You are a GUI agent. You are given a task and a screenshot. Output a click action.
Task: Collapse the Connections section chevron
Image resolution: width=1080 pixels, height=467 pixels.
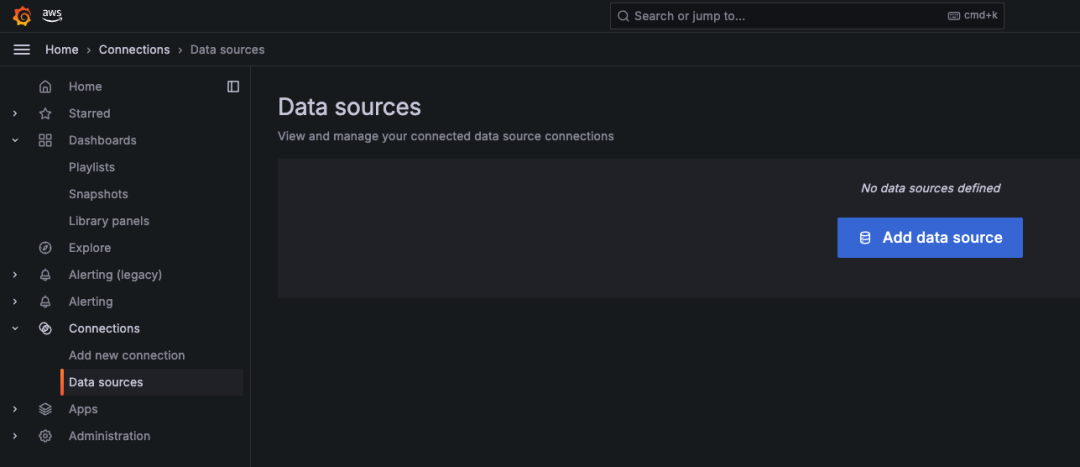pos(15,329)
